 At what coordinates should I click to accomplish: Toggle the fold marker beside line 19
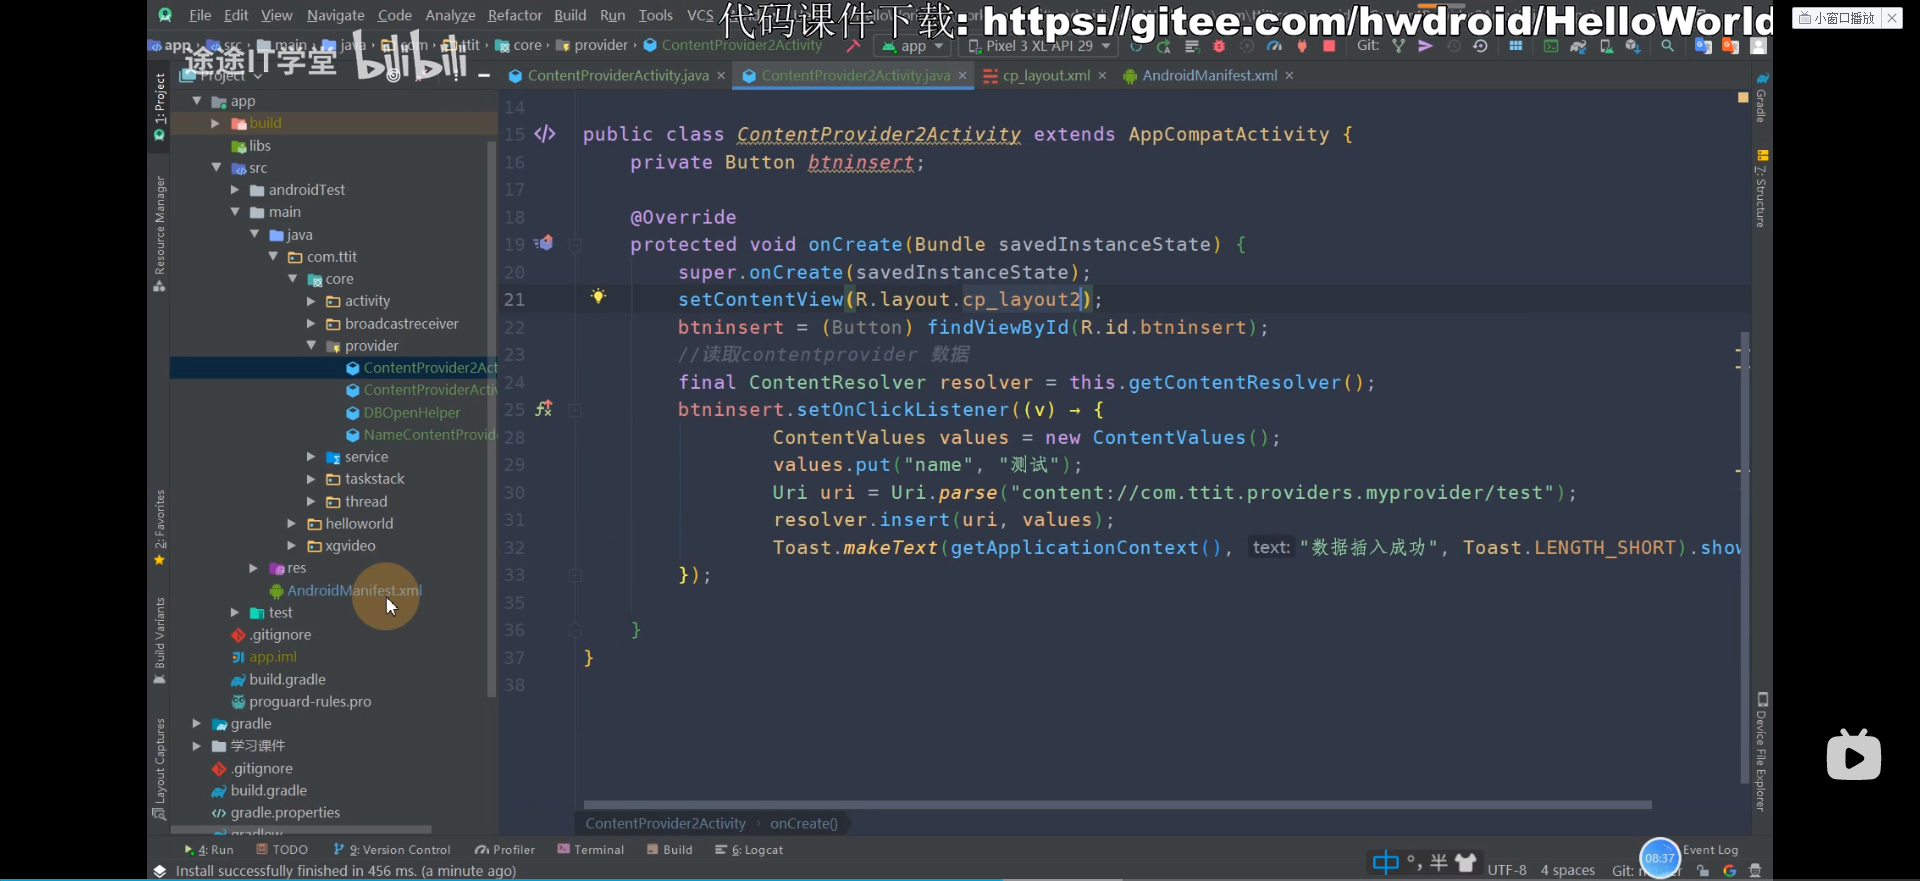coord(575,244)
